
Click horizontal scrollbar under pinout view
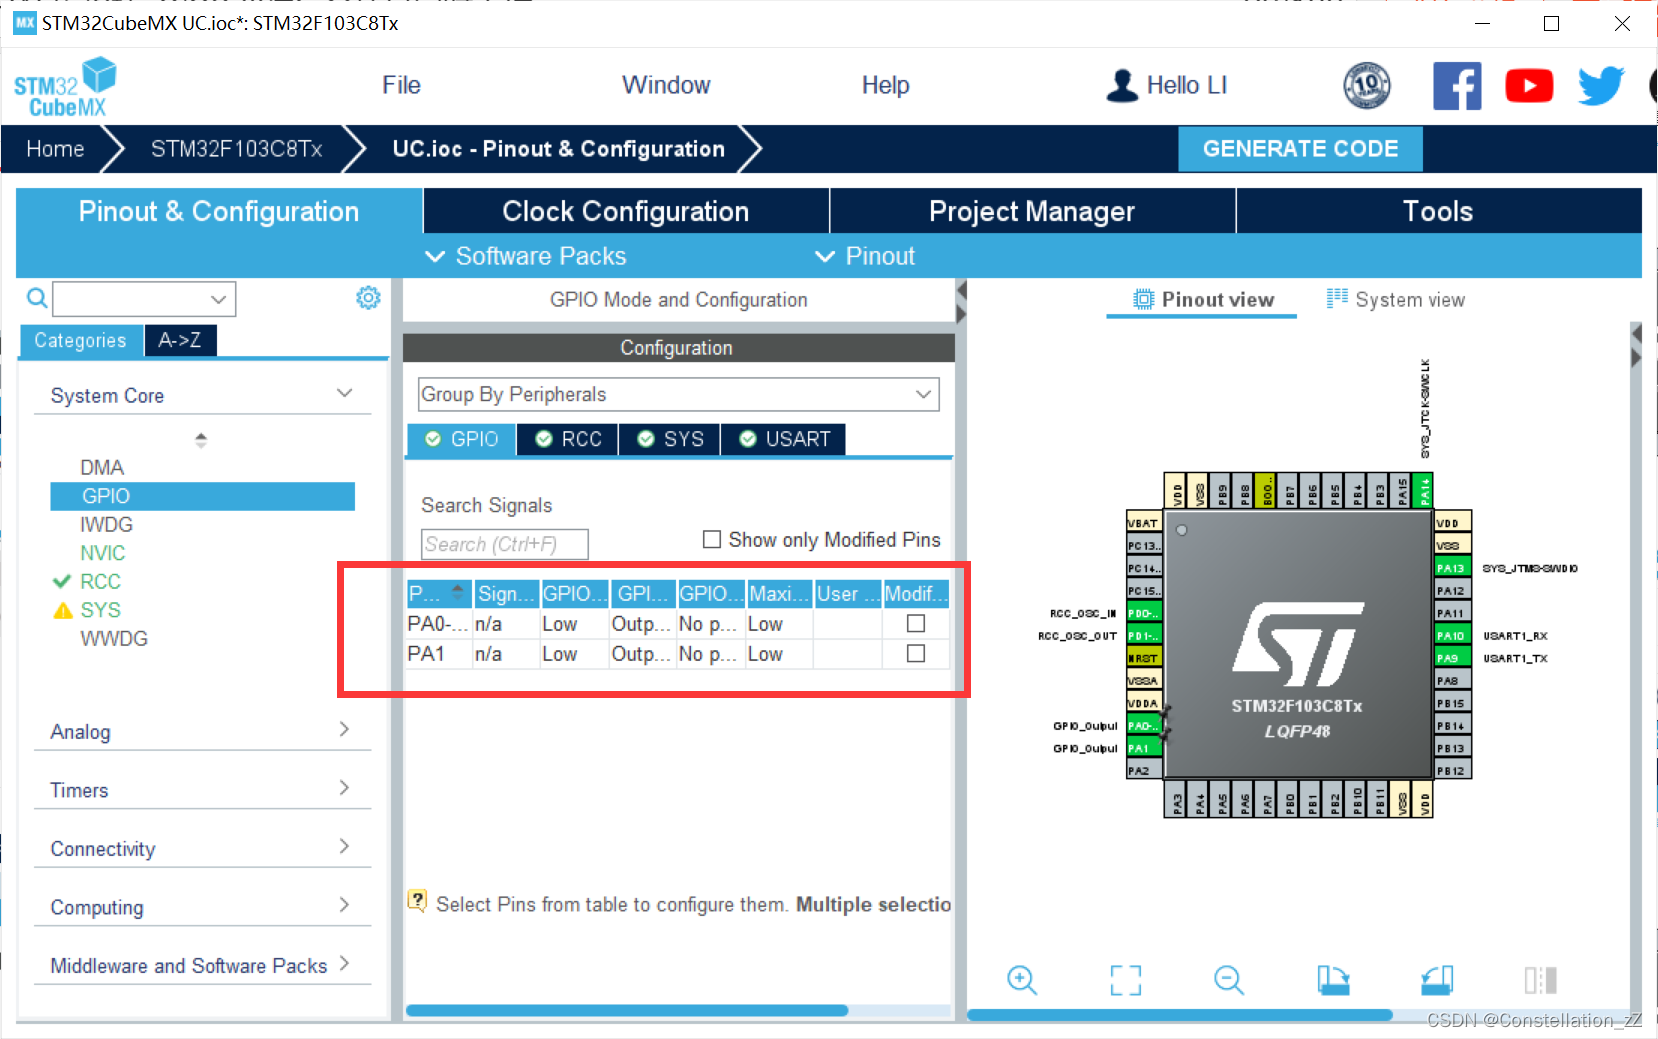(1180, 1015)
